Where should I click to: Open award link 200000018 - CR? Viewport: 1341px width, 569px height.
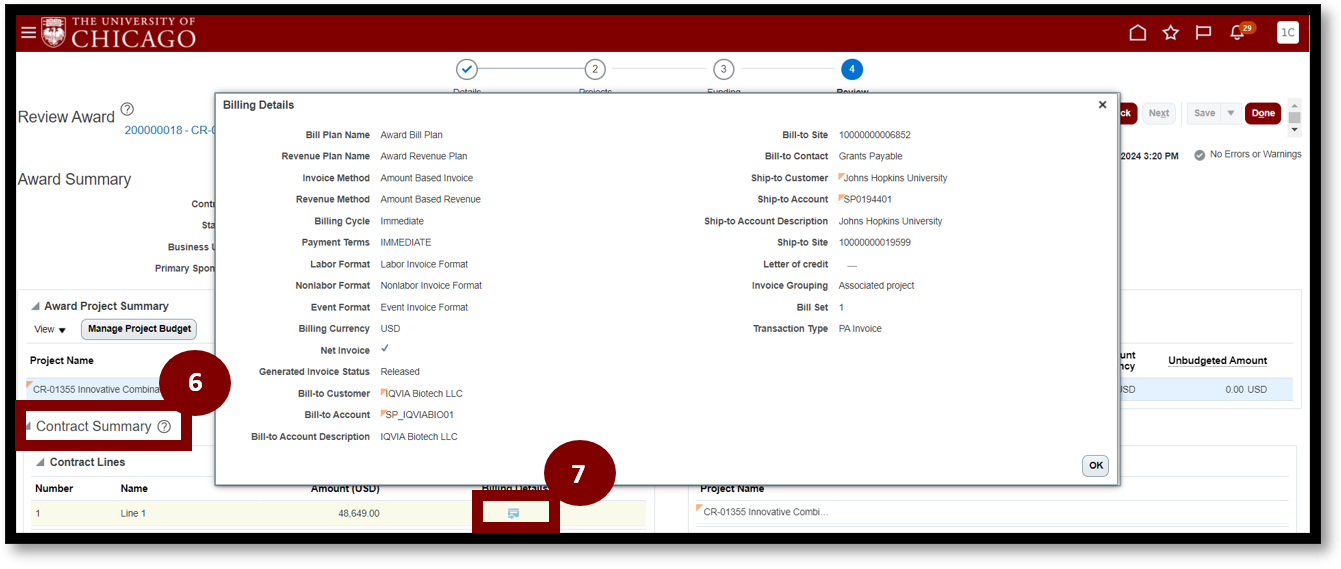(x=170, y=130)
